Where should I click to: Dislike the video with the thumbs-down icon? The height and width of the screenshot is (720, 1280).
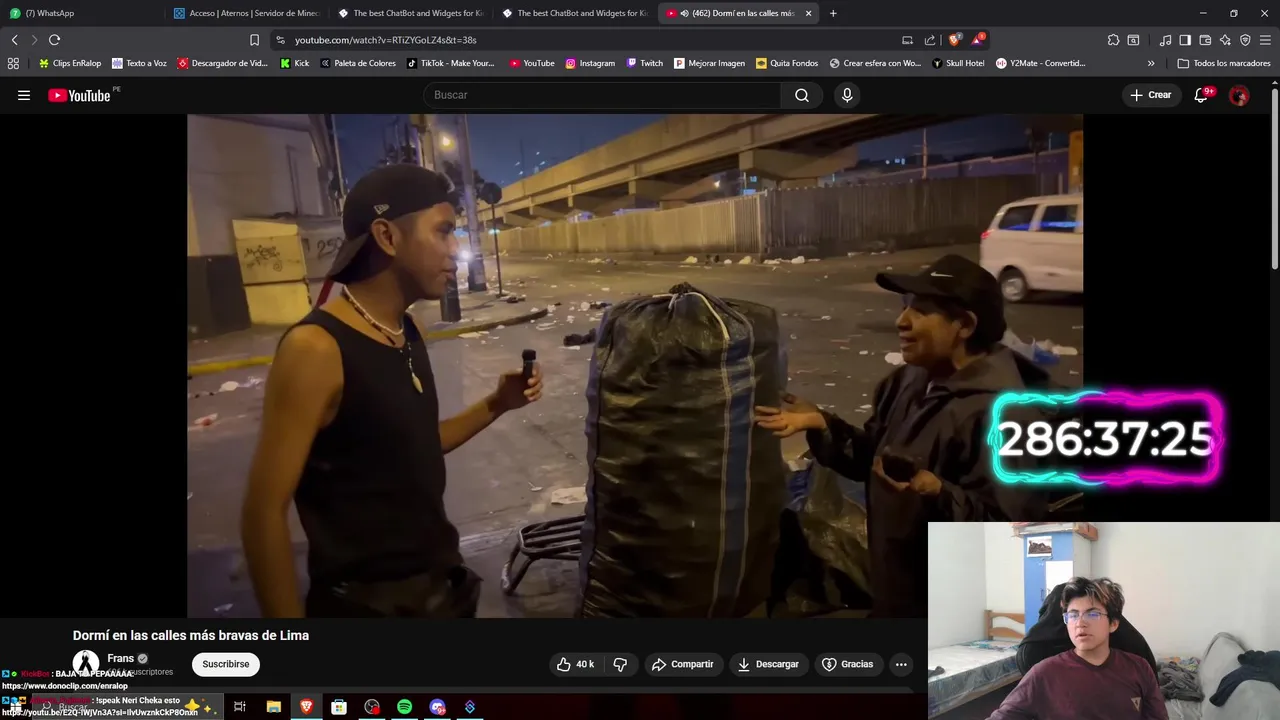pos(620,664)
